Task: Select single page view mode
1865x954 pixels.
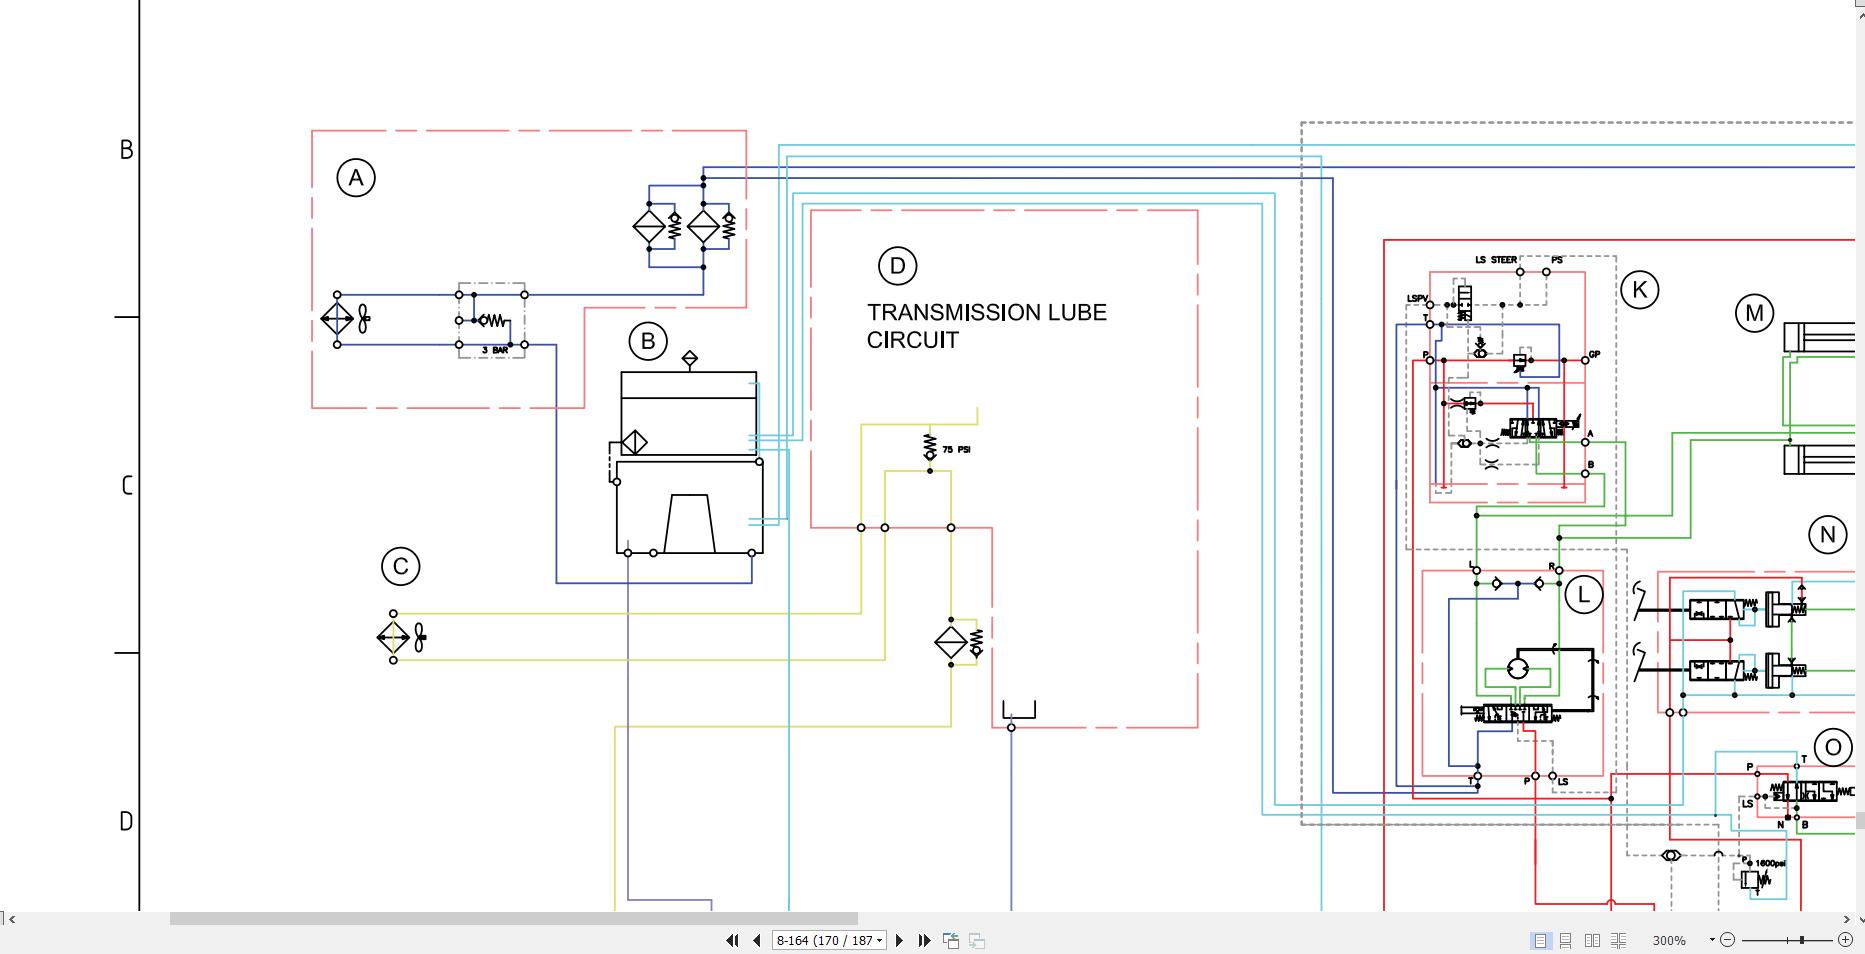Action: click(x=1540, y=940)
